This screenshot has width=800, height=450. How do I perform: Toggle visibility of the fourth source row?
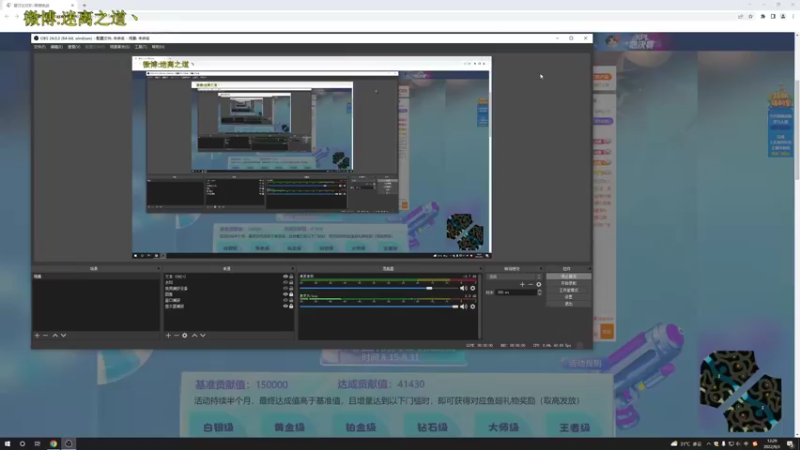(285, 294)
